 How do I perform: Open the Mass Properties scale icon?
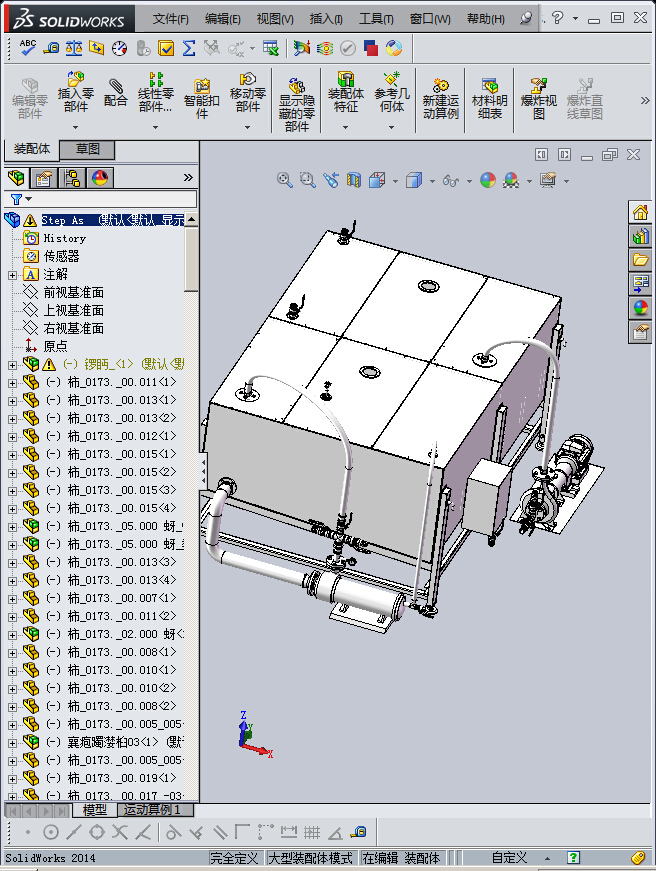click(x=73, y=48)
